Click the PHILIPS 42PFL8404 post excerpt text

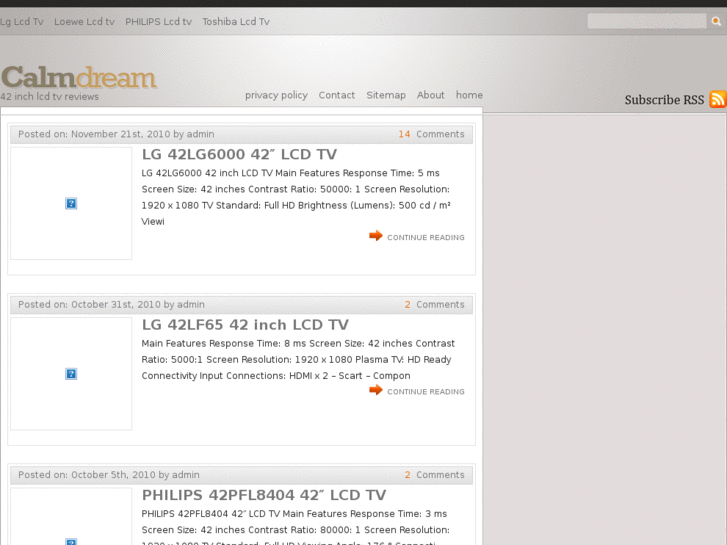(x=295, y=526)
